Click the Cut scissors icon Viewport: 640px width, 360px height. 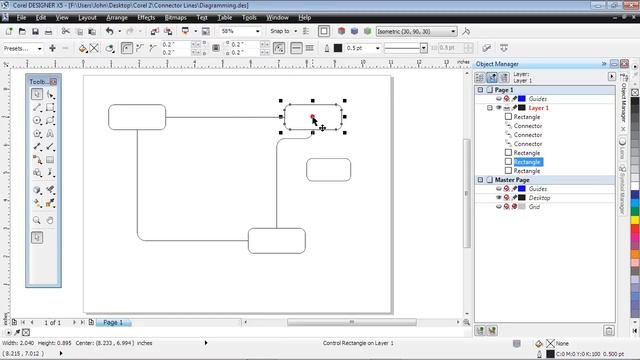[x=65, y=31]
